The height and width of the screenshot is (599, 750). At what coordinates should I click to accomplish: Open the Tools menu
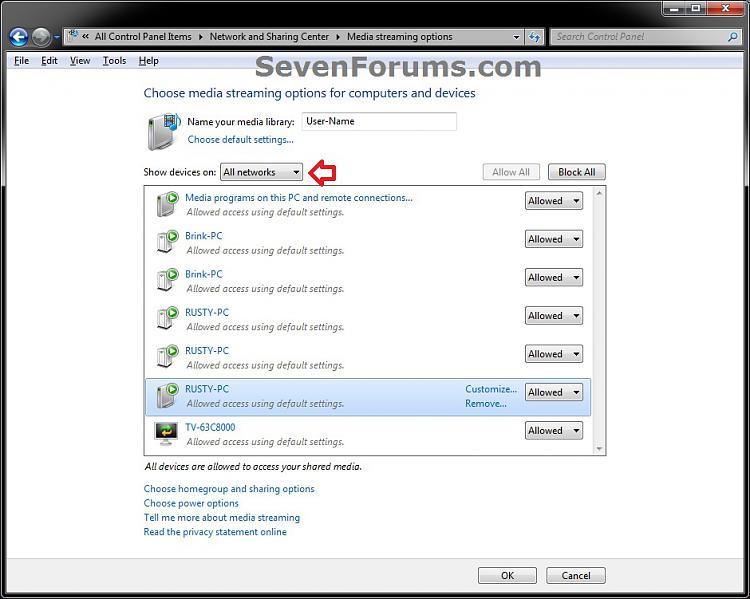114,61
